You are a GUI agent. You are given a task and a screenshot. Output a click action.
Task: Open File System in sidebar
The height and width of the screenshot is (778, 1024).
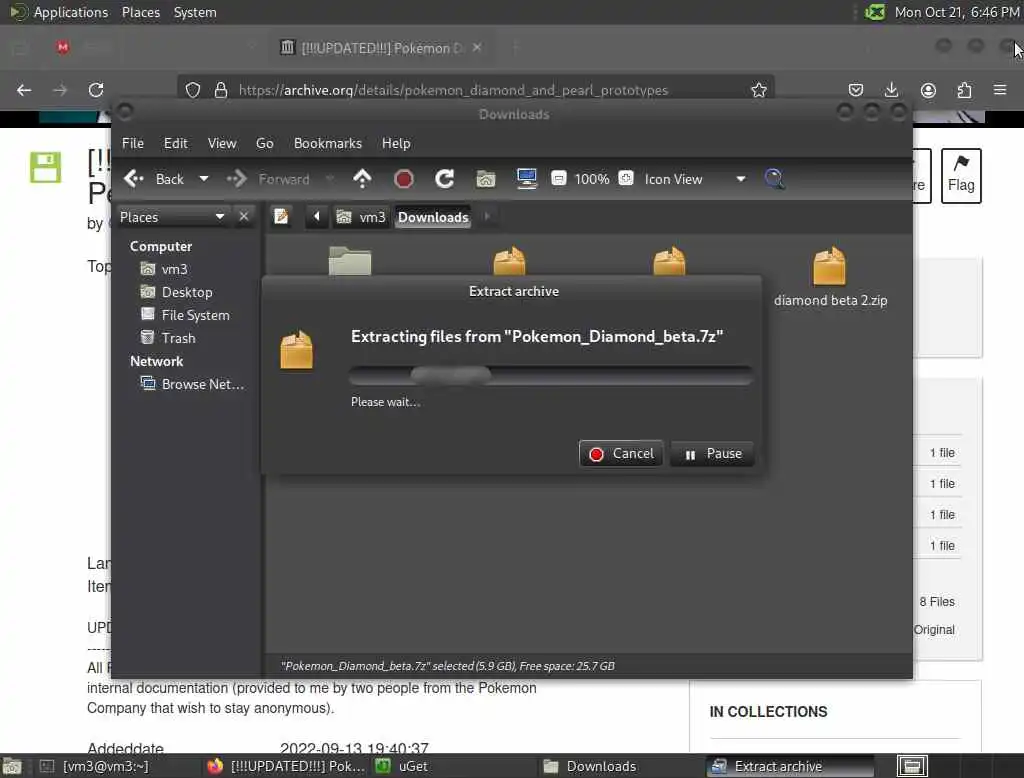point(185,315)
